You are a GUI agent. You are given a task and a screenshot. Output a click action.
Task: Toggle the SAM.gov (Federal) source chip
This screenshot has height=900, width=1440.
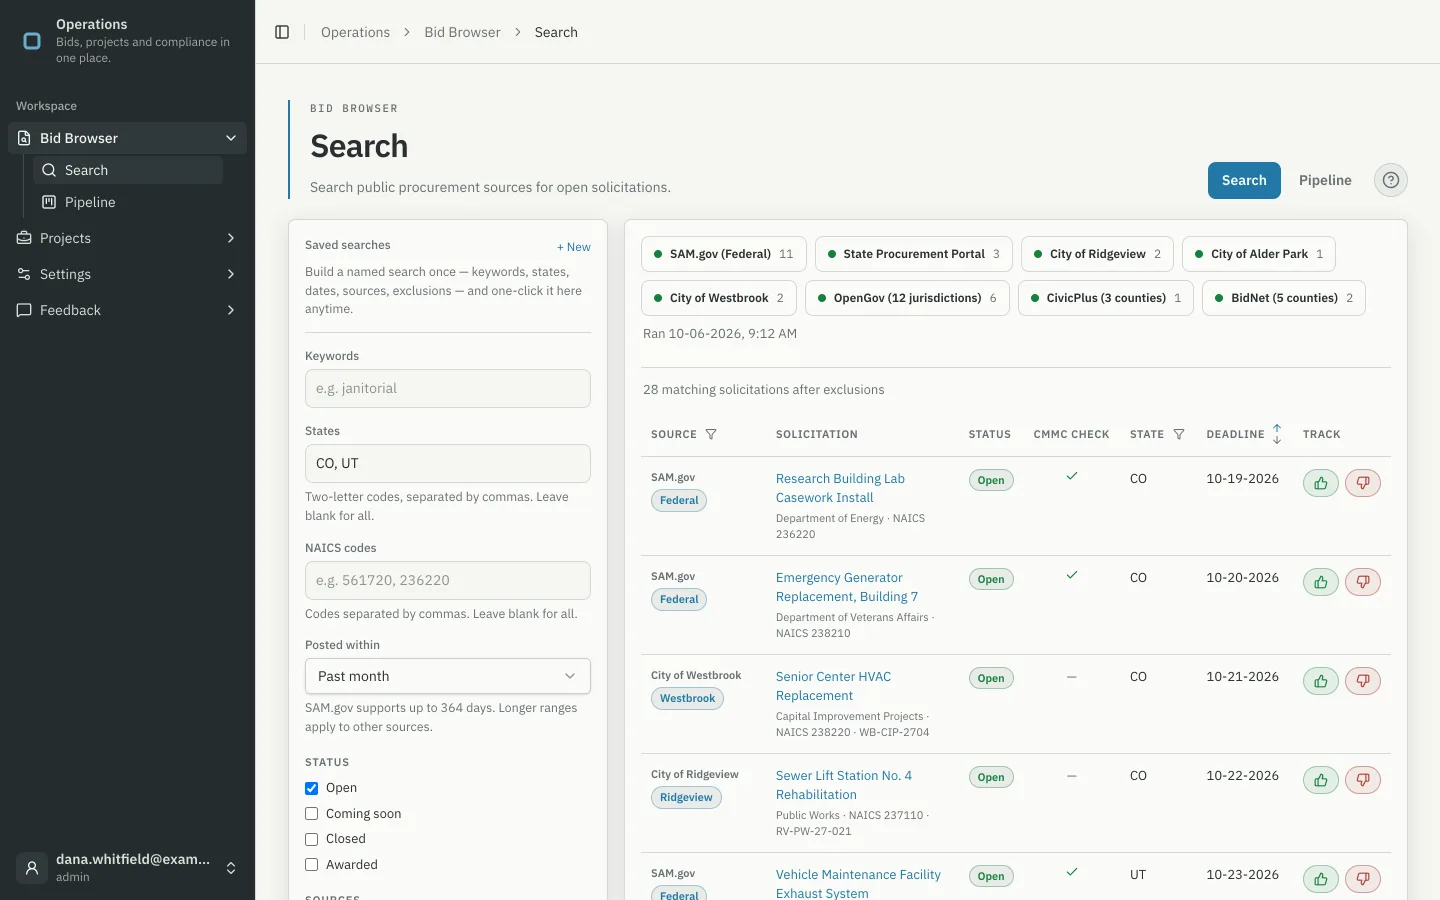(x=724, y=254)
